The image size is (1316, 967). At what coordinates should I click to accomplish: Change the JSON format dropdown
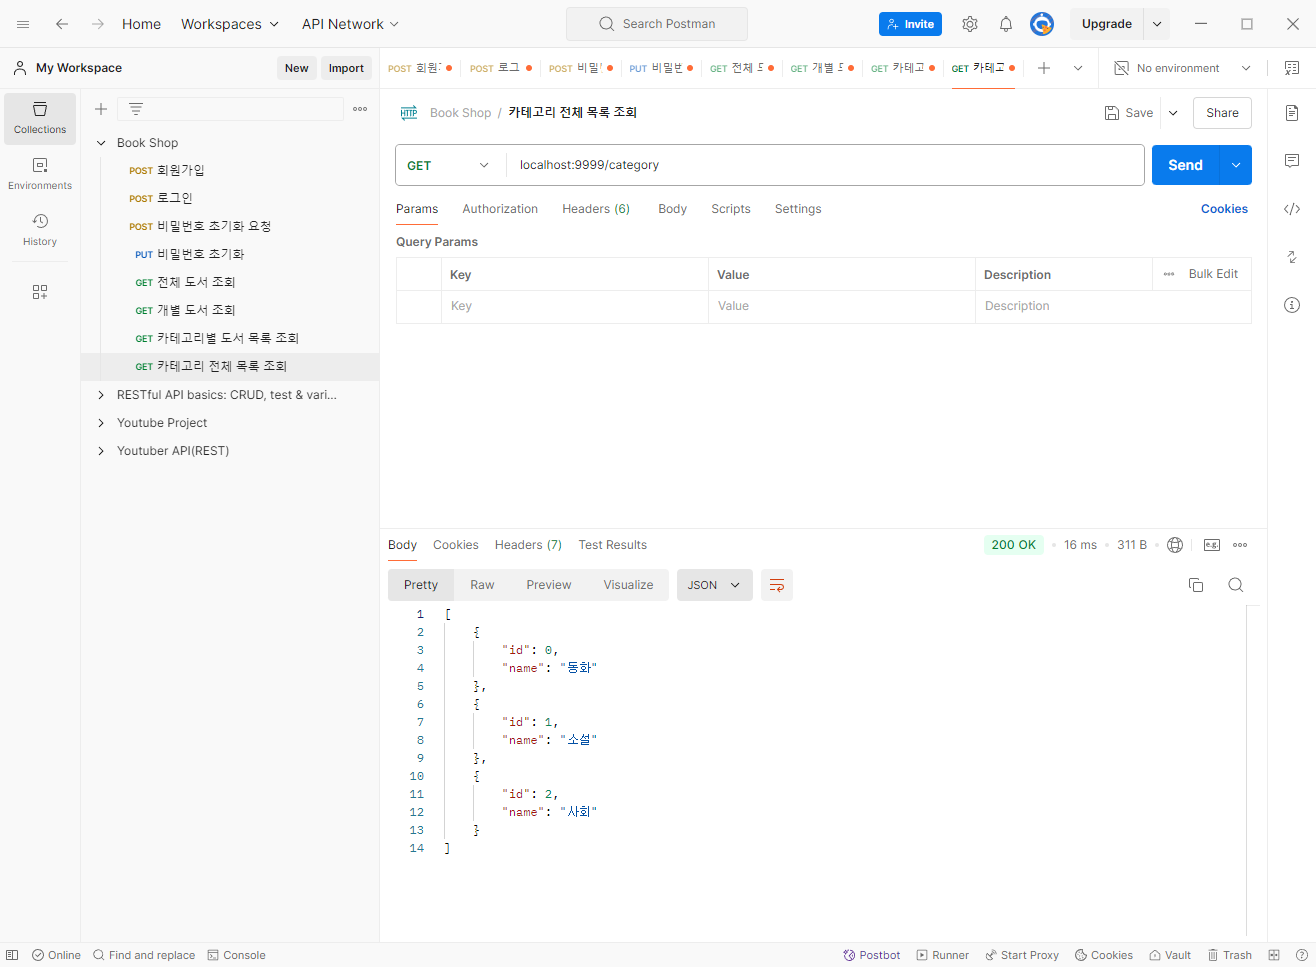(x=714, y=585)
